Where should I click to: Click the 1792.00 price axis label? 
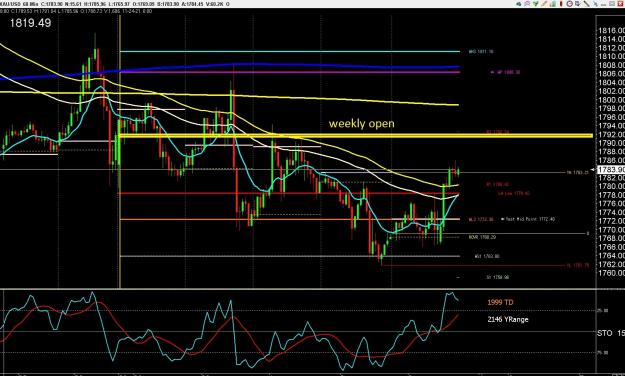tap(611, 134)
